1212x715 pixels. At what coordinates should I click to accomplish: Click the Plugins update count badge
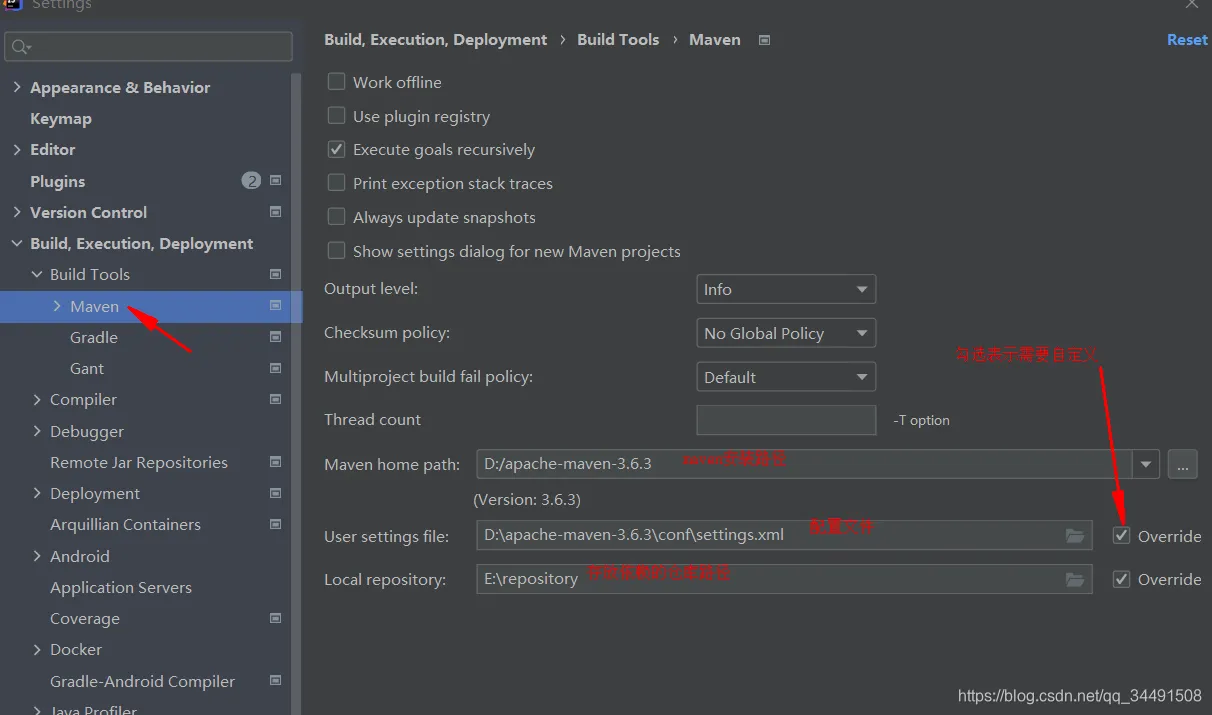coord(251,181)
